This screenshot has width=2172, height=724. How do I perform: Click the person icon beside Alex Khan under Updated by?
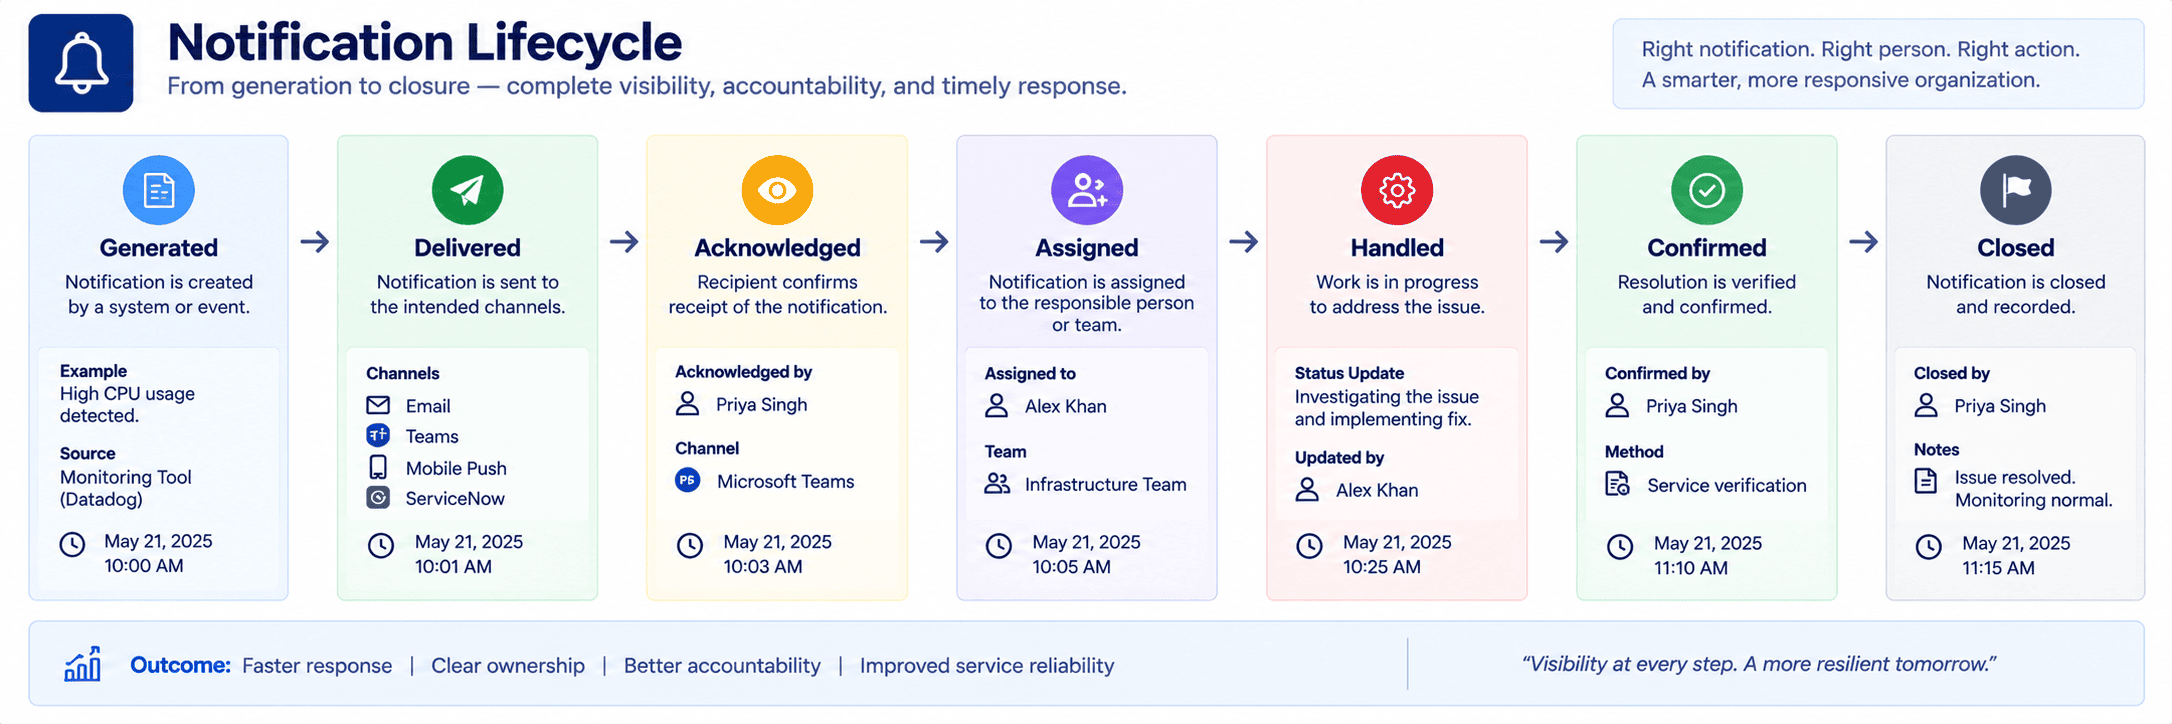pos(1307,489)
